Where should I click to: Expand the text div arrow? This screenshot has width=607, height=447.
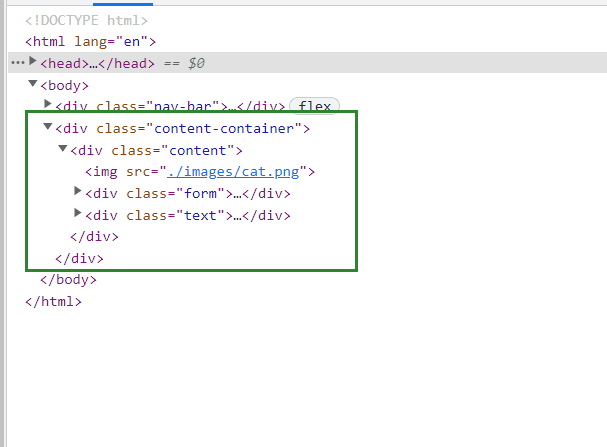[78, 213]
